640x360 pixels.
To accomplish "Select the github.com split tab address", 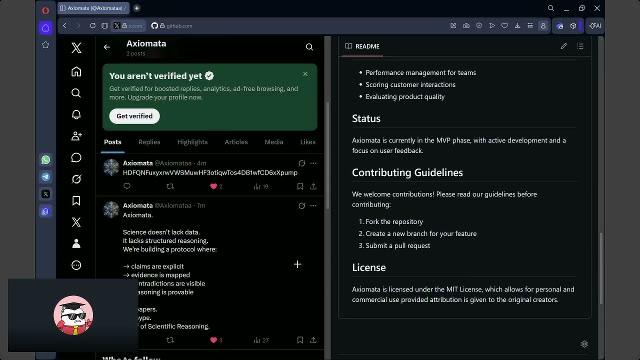I will coord(171,26).
